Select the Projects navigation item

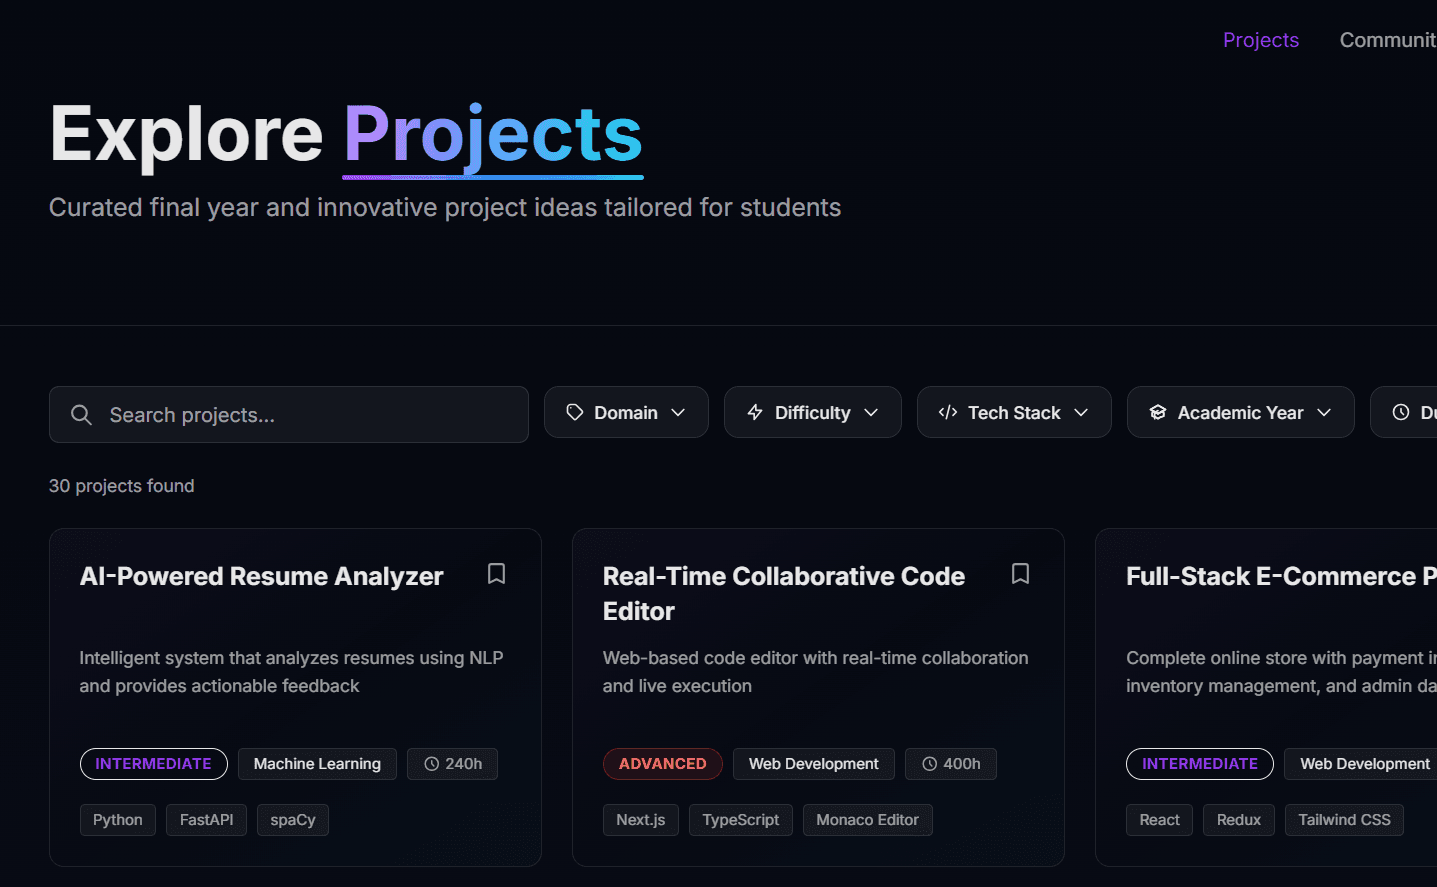click(x=1260, y=40)
